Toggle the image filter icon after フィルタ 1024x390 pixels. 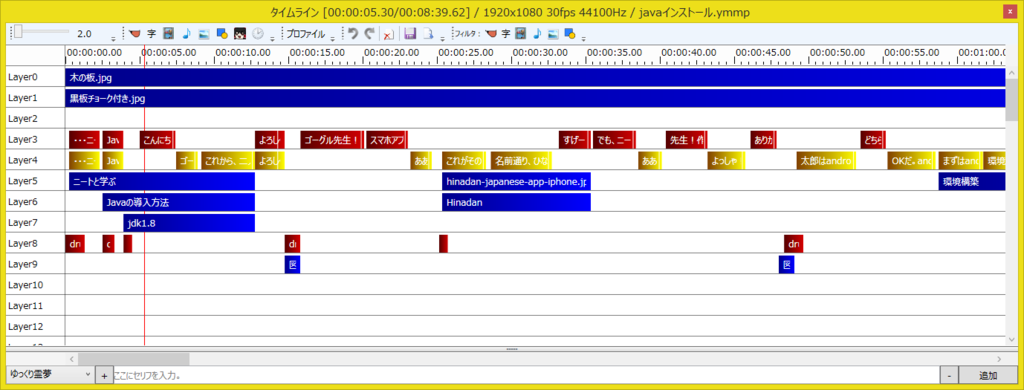(x=553, y=33)
